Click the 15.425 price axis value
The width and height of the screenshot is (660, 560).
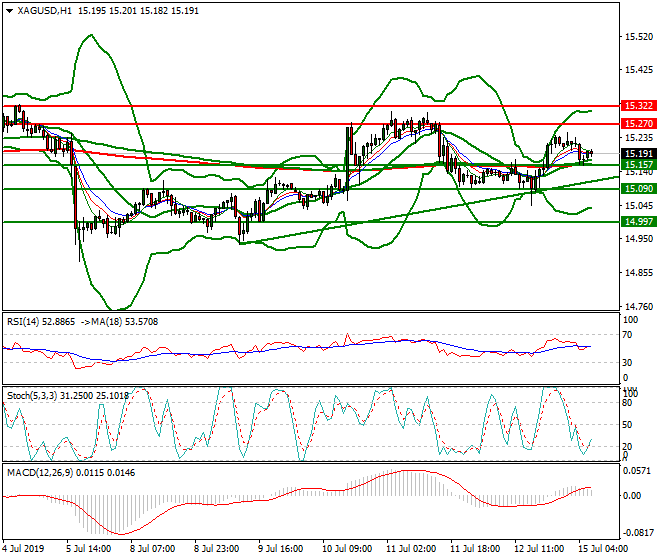639,70
